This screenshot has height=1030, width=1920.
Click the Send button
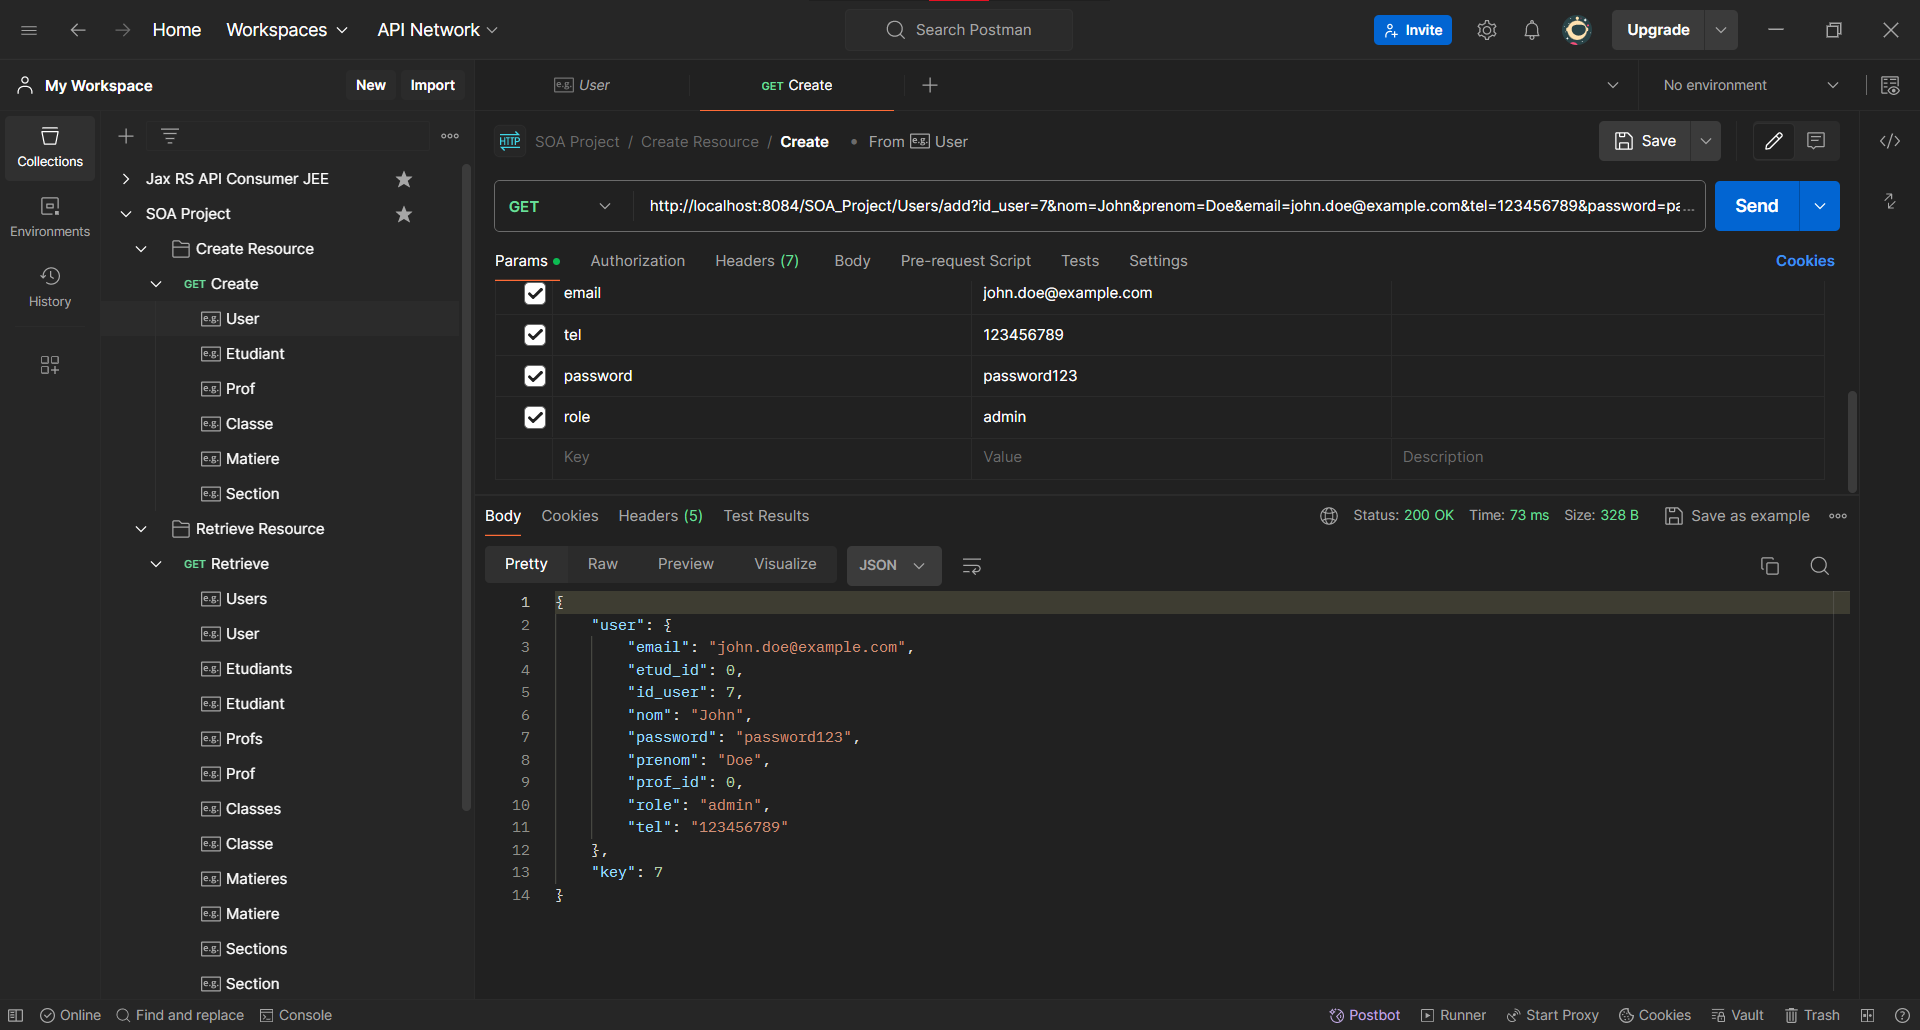(x=1757, y=206)
